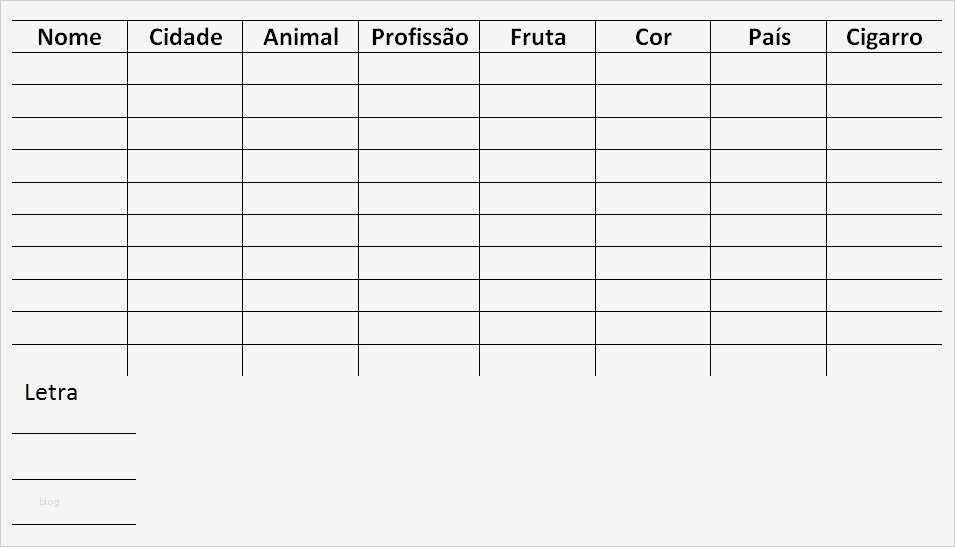Select the Animal column header
This screenshot has height=547, width=955.
[300, 37]
